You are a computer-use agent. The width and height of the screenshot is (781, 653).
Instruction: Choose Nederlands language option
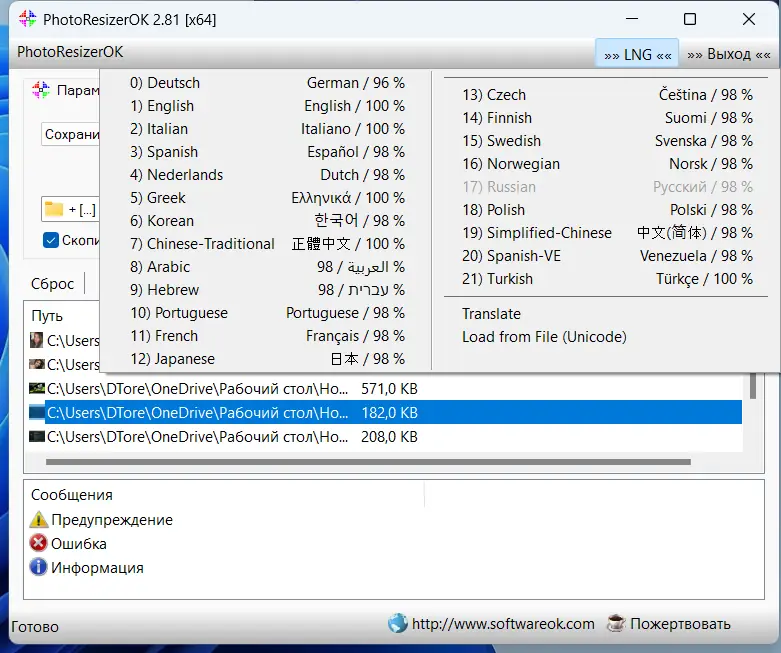(x=267, y=174)
